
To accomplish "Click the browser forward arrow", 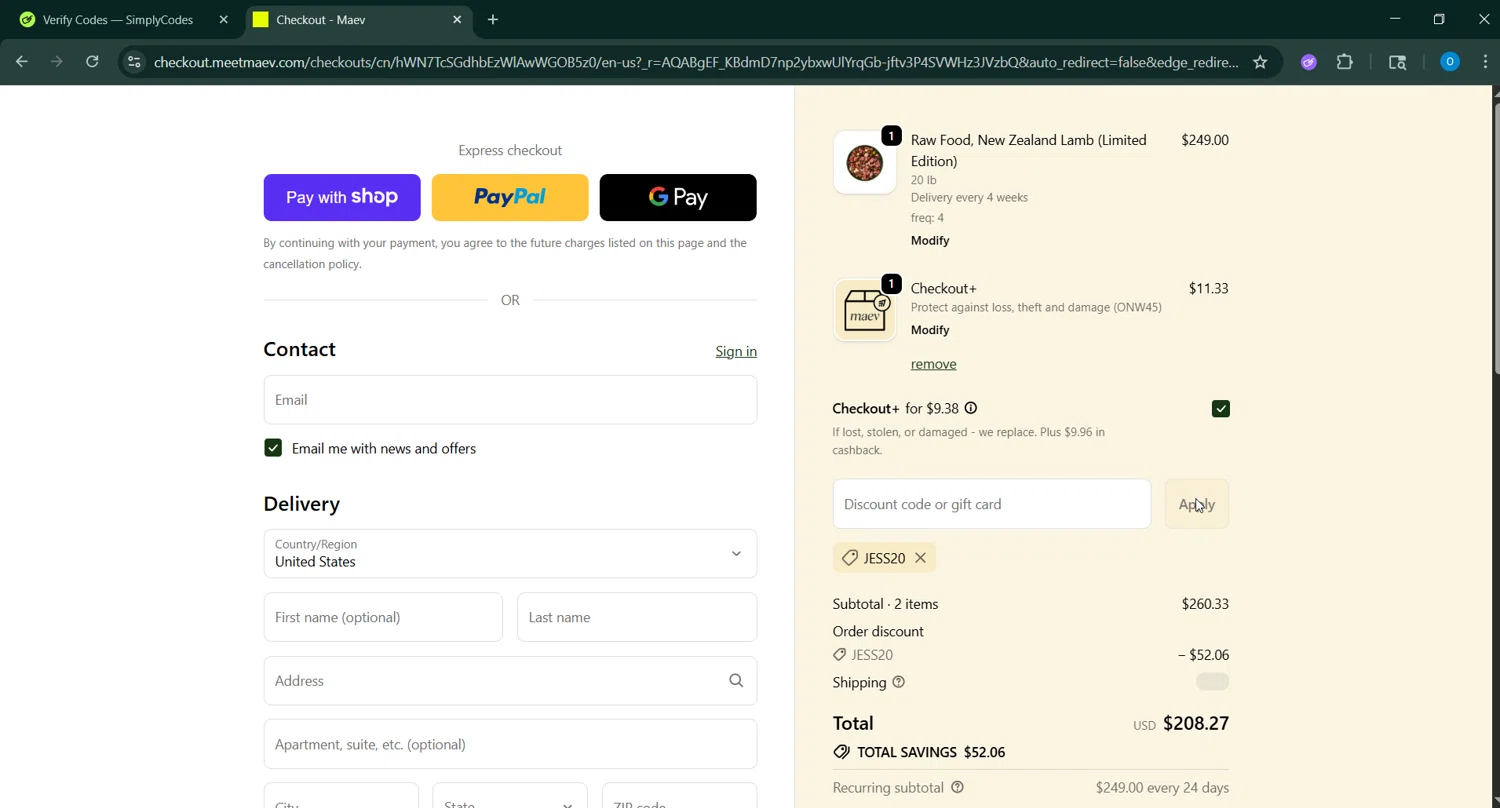I will click(57, 62).
